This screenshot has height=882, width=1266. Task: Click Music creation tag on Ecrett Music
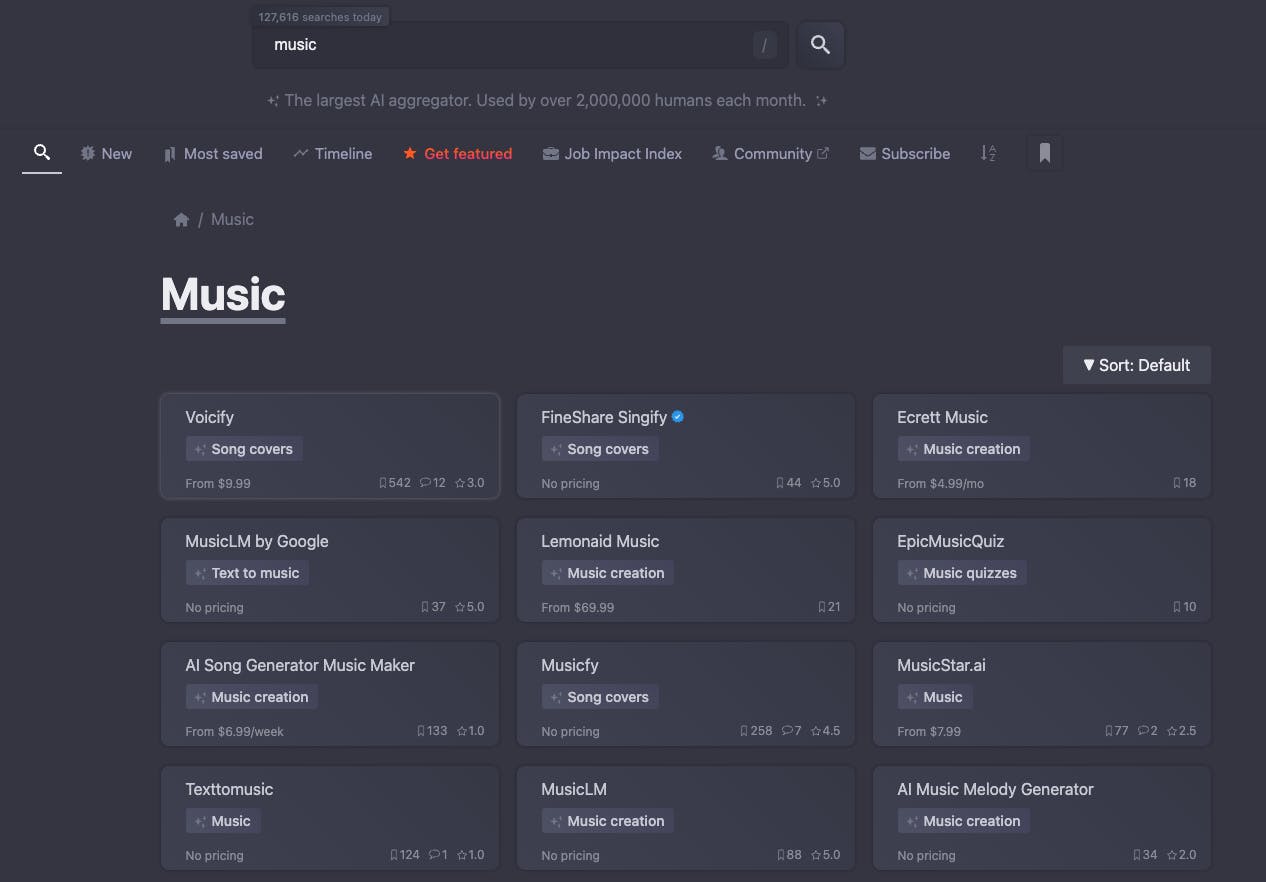(964, 449)
